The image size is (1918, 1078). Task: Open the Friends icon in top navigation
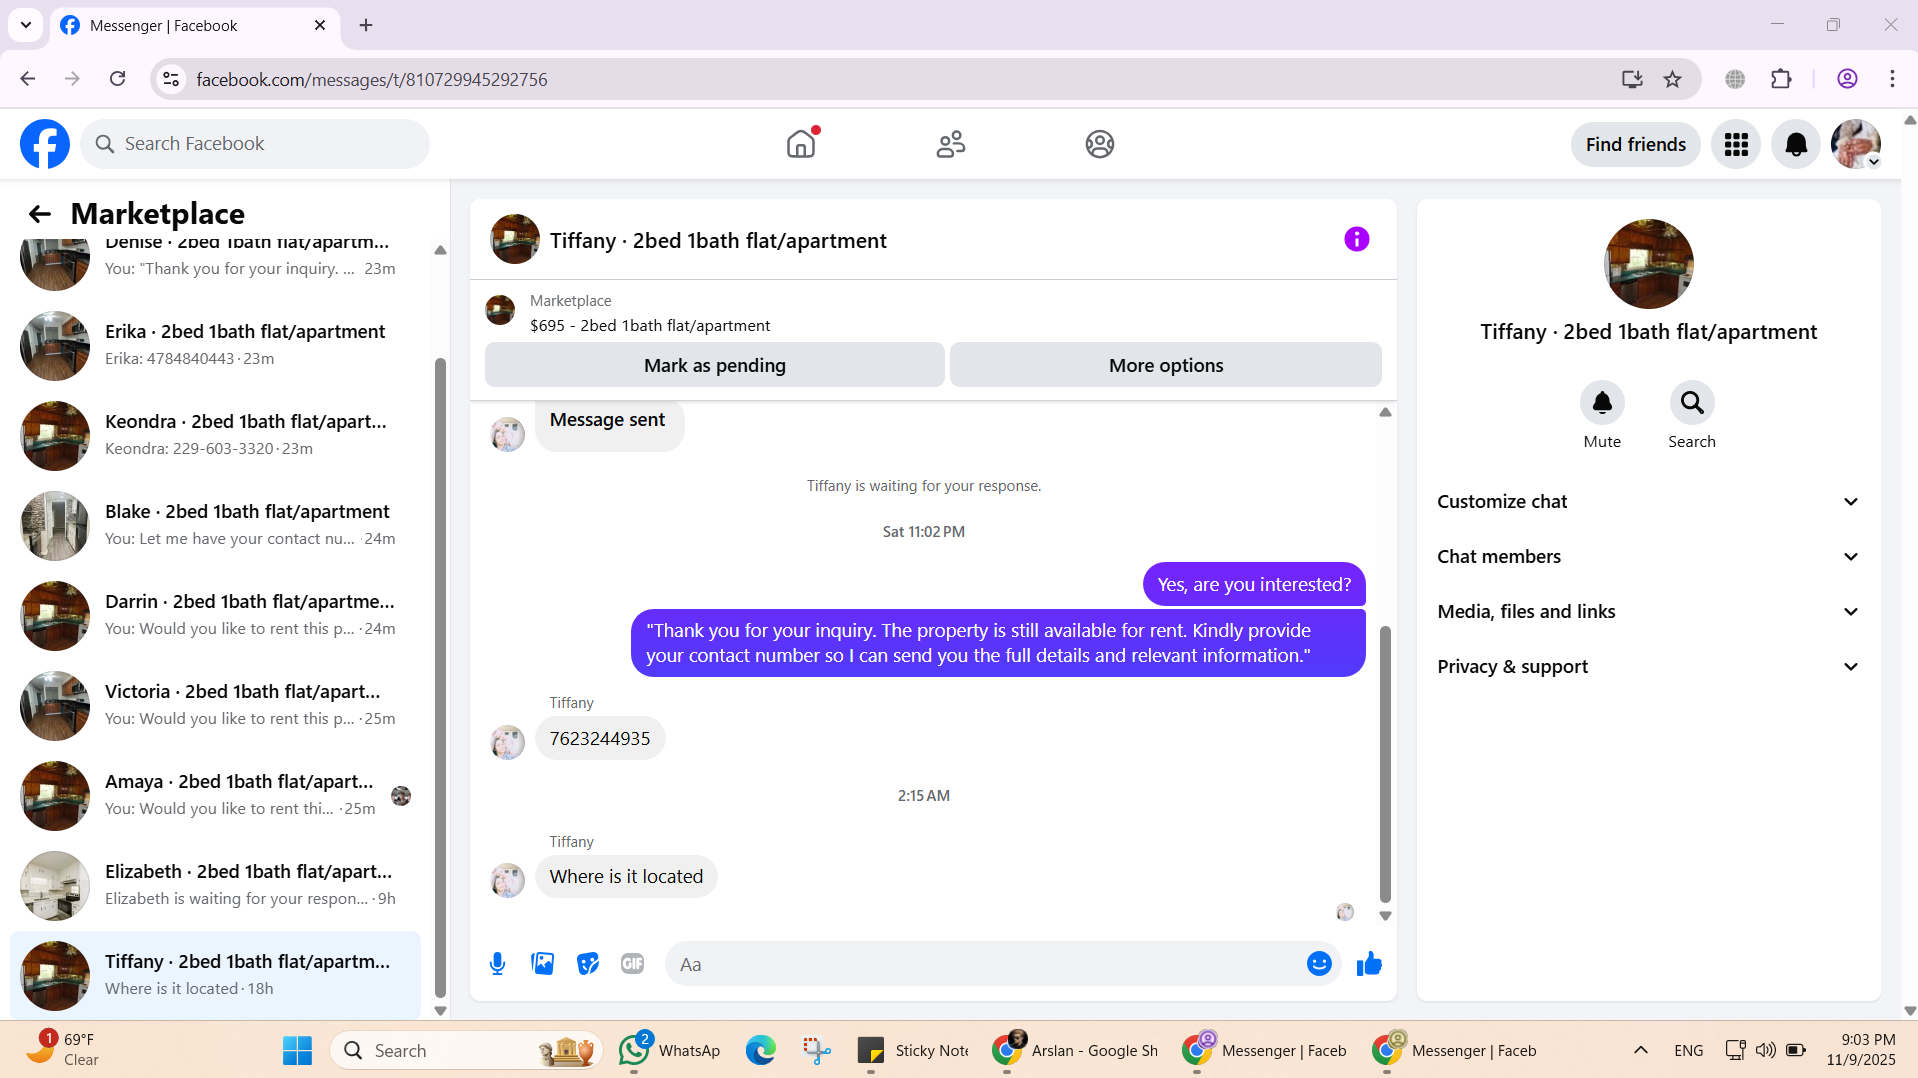(950, 144)
